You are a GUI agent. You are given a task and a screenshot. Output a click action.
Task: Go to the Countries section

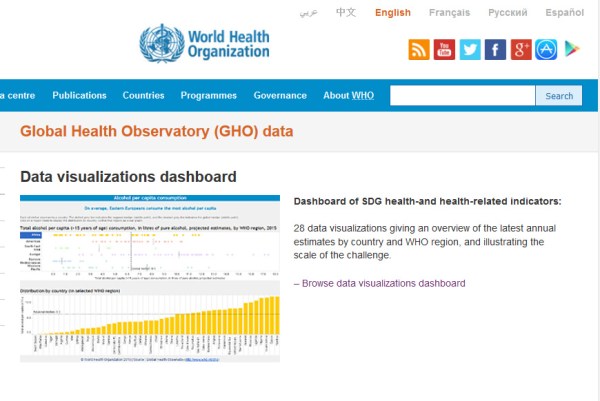coord(143,96)
